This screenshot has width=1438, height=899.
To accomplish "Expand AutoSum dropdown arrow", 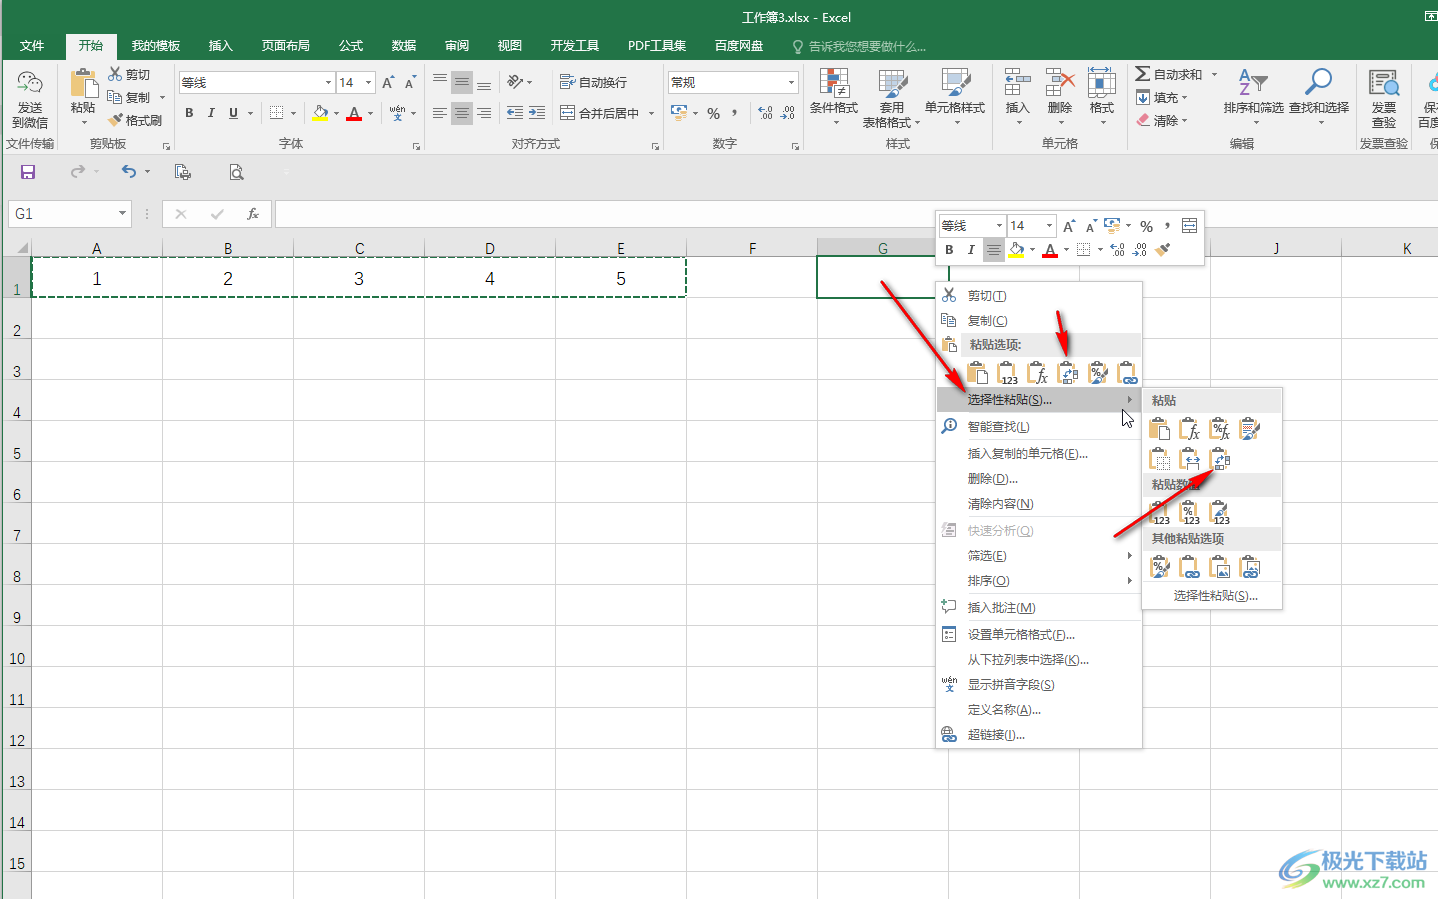I will 1215,75.
